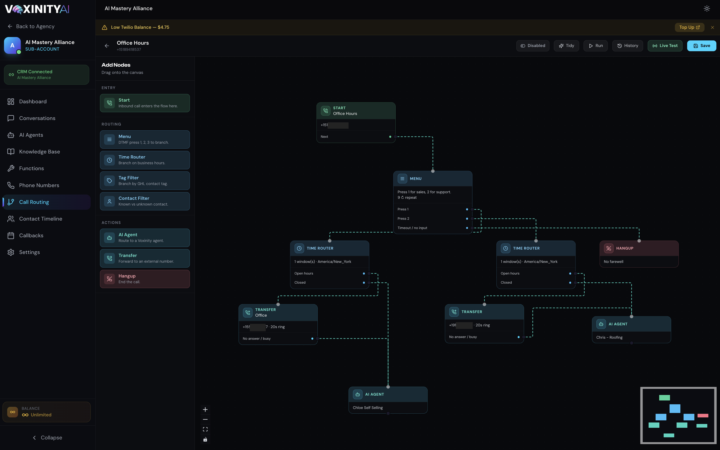The image size is (720, 450).
Task: Click the Knowledge Base book icon
Action: point(11,152)
